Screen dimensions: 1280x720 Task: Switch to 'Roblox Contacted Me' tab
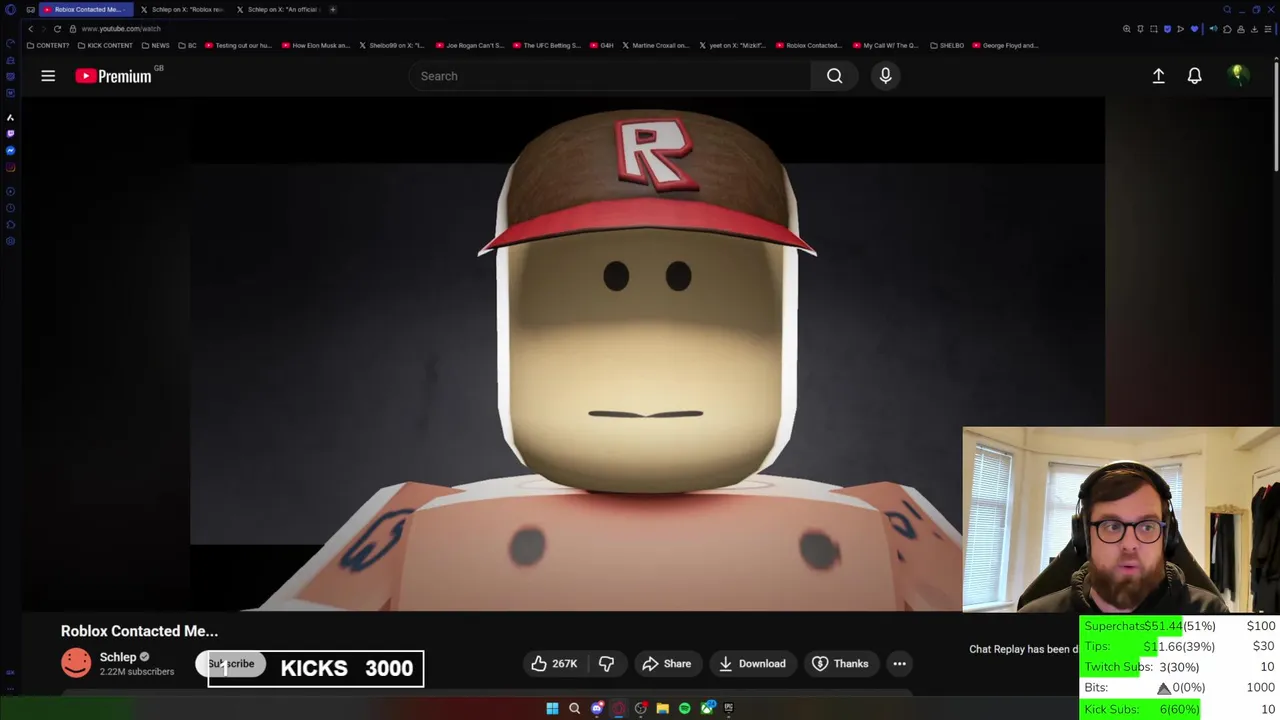[84, 10]
